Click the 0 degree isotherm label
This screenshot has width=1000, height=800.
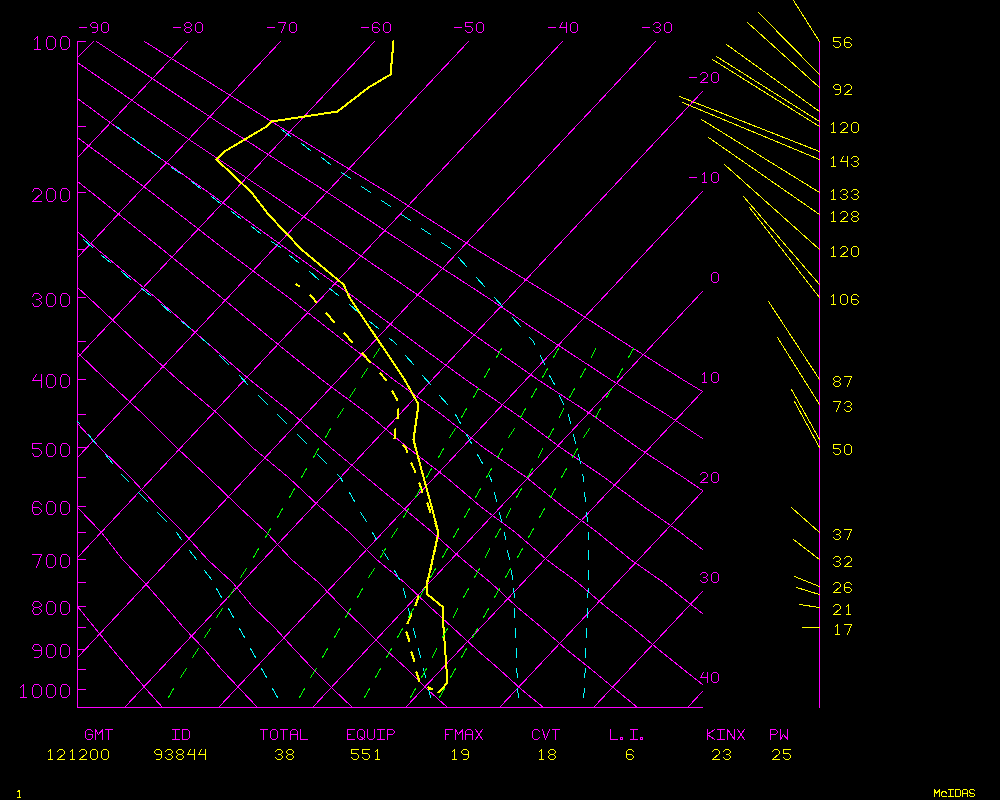(714, 278)
